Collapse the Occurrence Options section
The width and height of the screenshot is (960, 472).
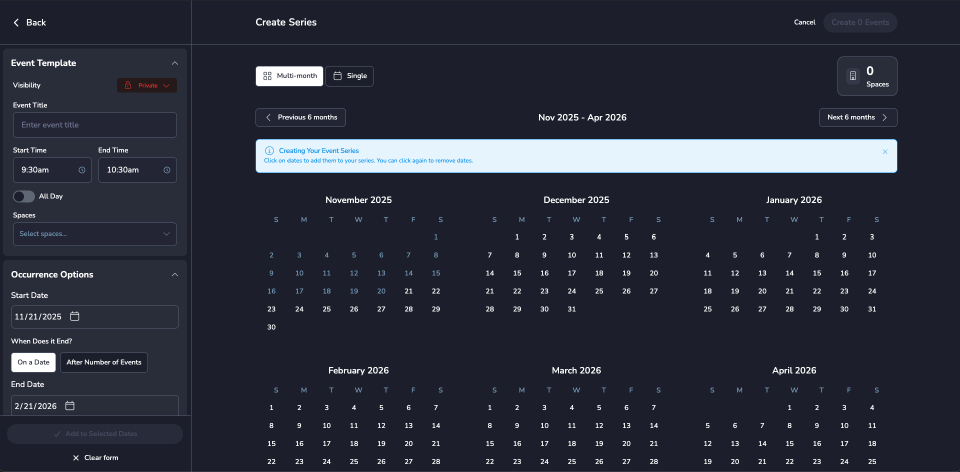pos(175,275)
